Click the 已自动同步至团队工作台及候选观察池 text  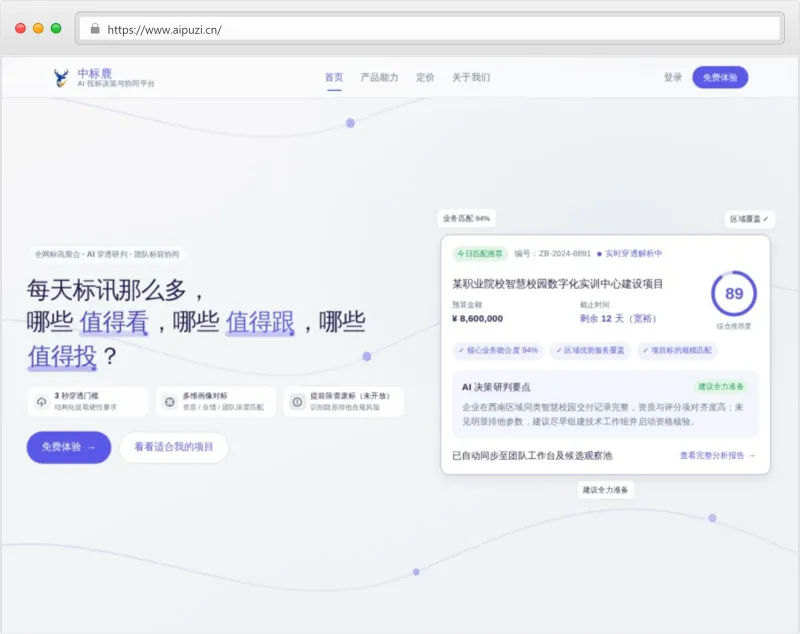(532, 455)
